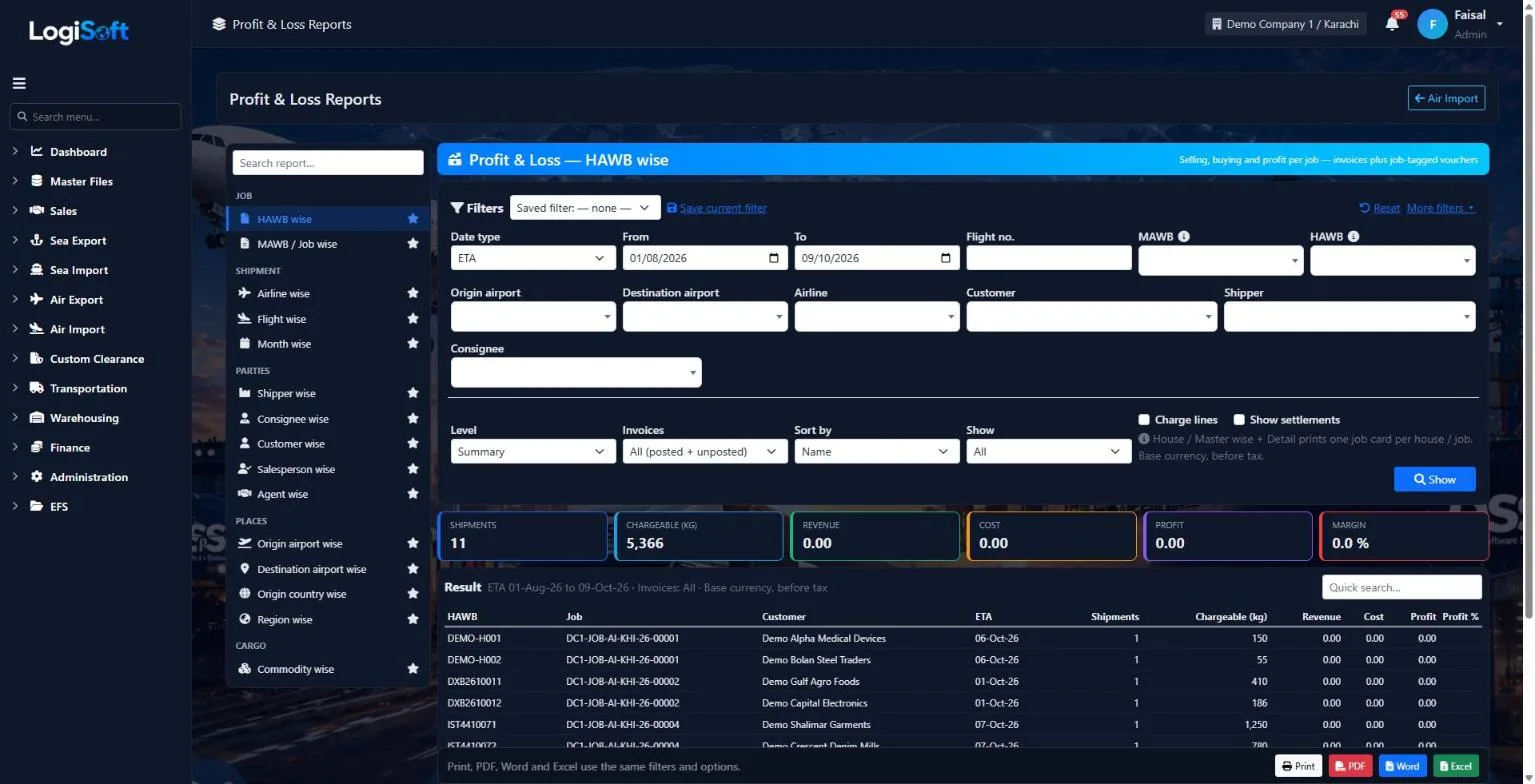This screenshot has width=1535, height=784.
Task: Enable the Show settlements checkbox
Action: tap(1239, 420)
